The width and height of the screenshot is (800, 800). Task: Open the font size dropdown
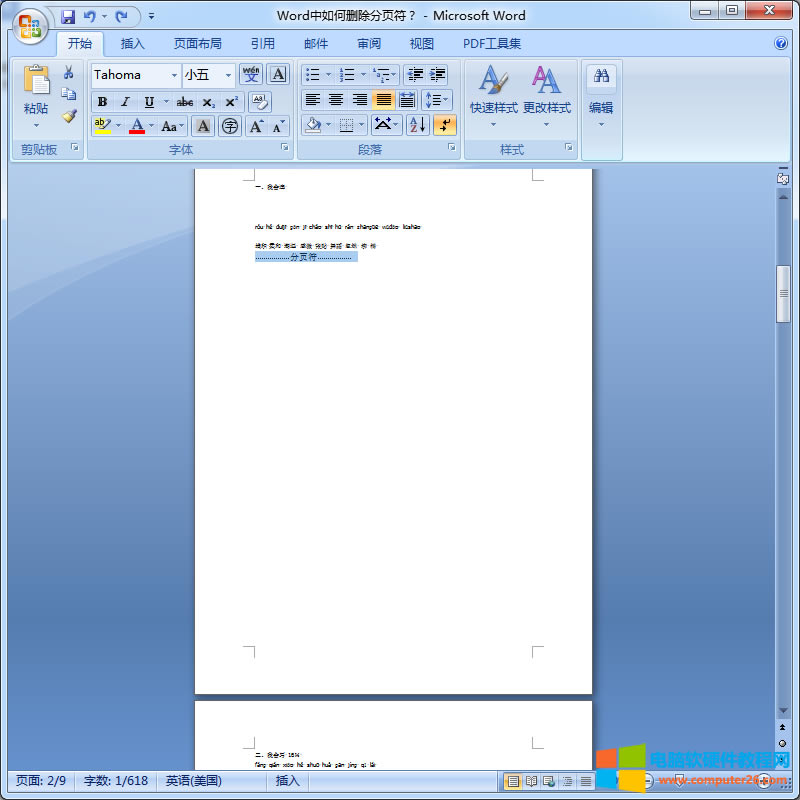pyautogui.click(x=228, y=75)
